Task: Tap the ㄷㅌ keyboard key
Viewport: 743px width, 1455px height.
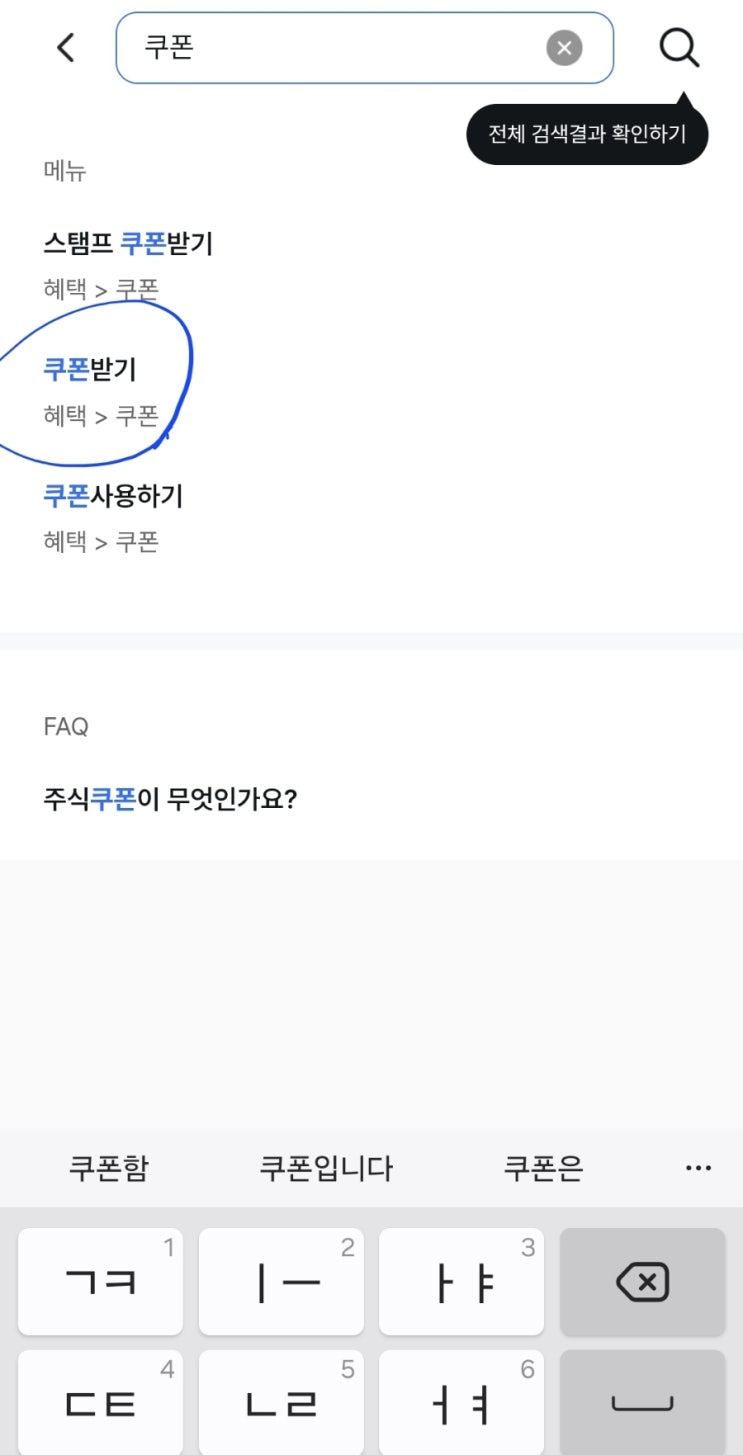Action: coord(101,1403)
